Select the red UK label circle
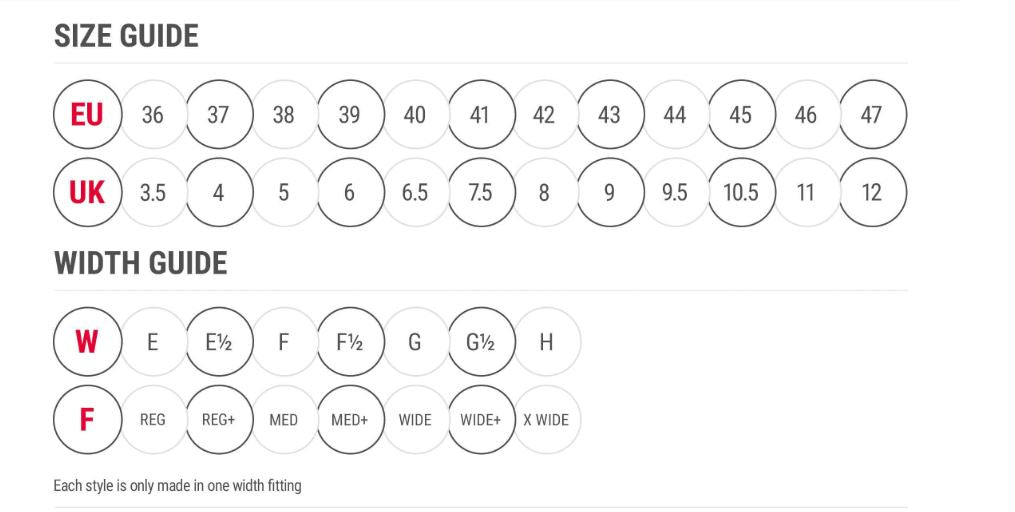The height and width of the screenshot is (512, 1015). click(x=87, y=192)
